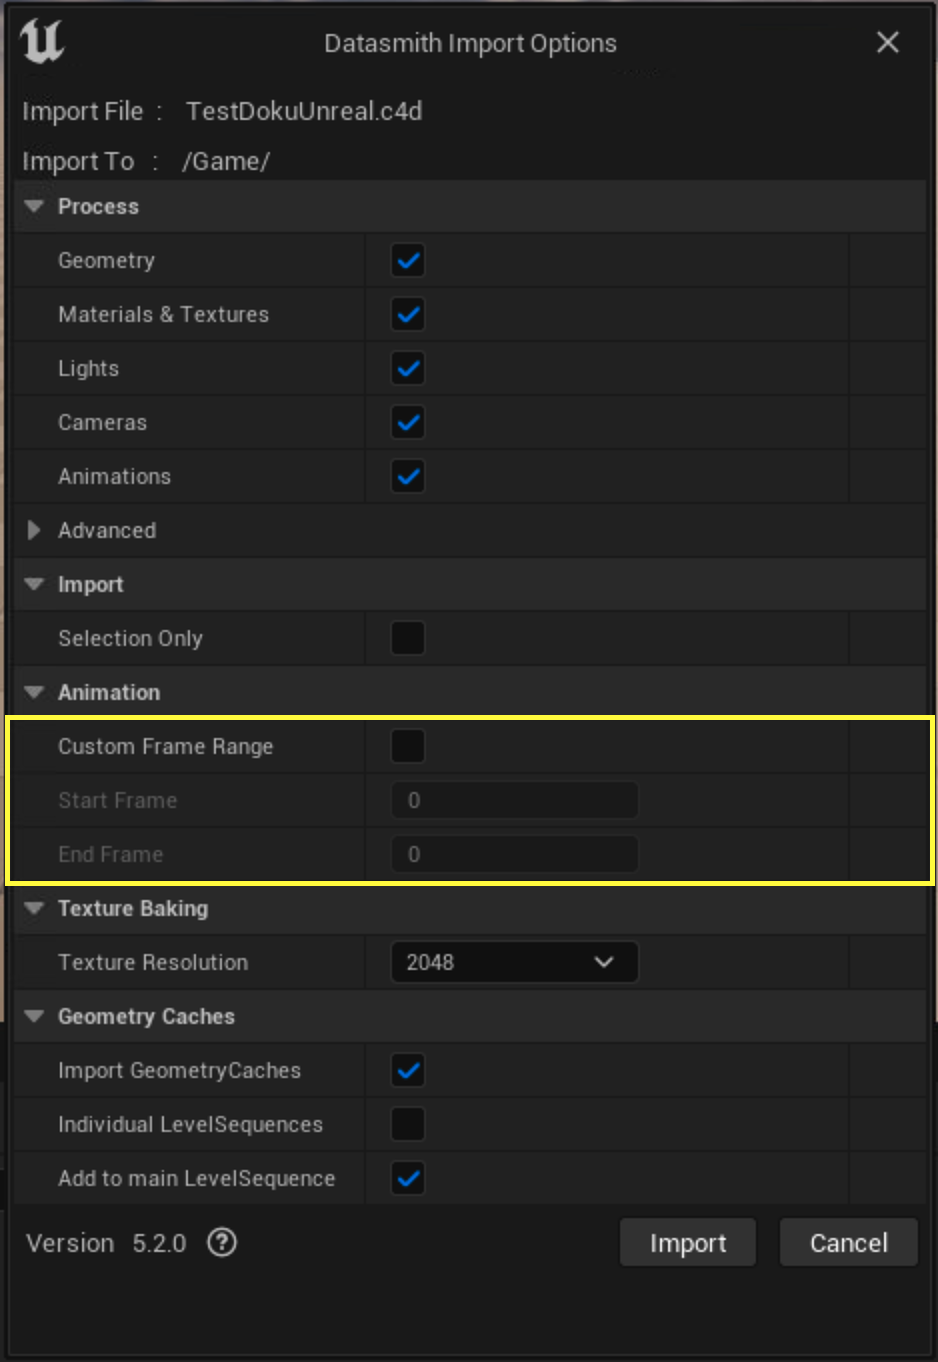This screenshot has width=938, height=1362.
Task: Click the Import section disclosure triangle
Action: click(34, 584)
